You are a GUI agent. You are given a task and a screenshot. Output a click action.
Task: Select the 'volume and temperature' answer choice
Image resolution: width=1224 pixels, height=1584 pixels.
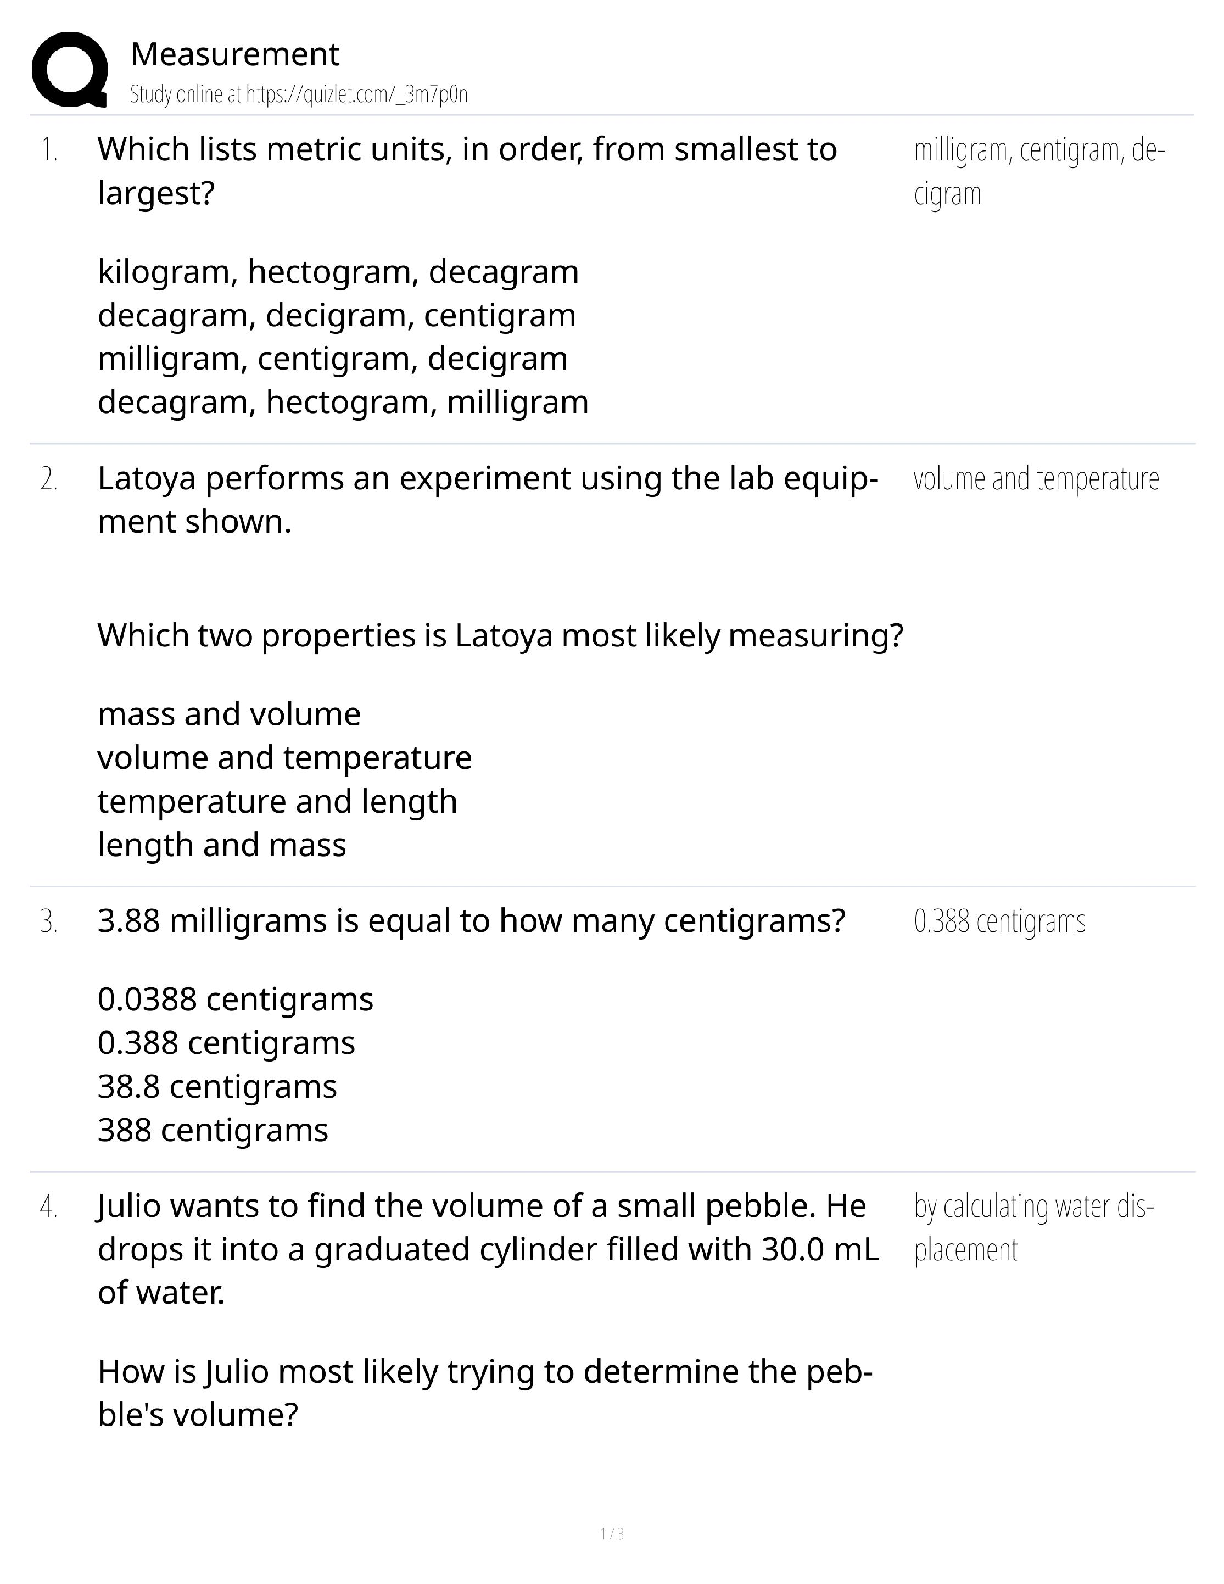pos(284,758)
